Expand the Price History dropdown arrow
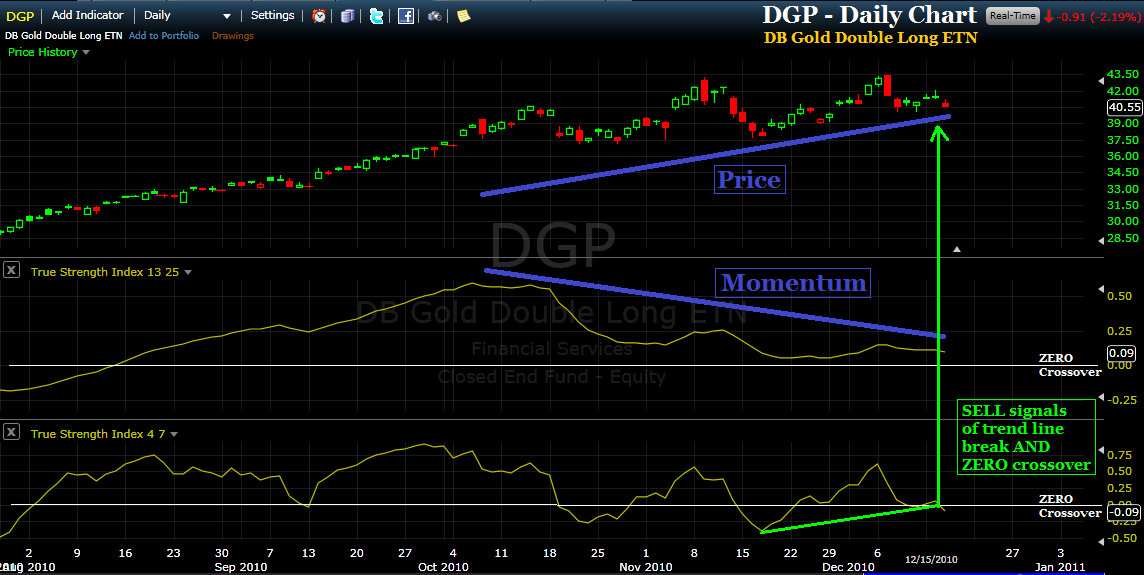1144x575 pixels. (x=86, y=53)
